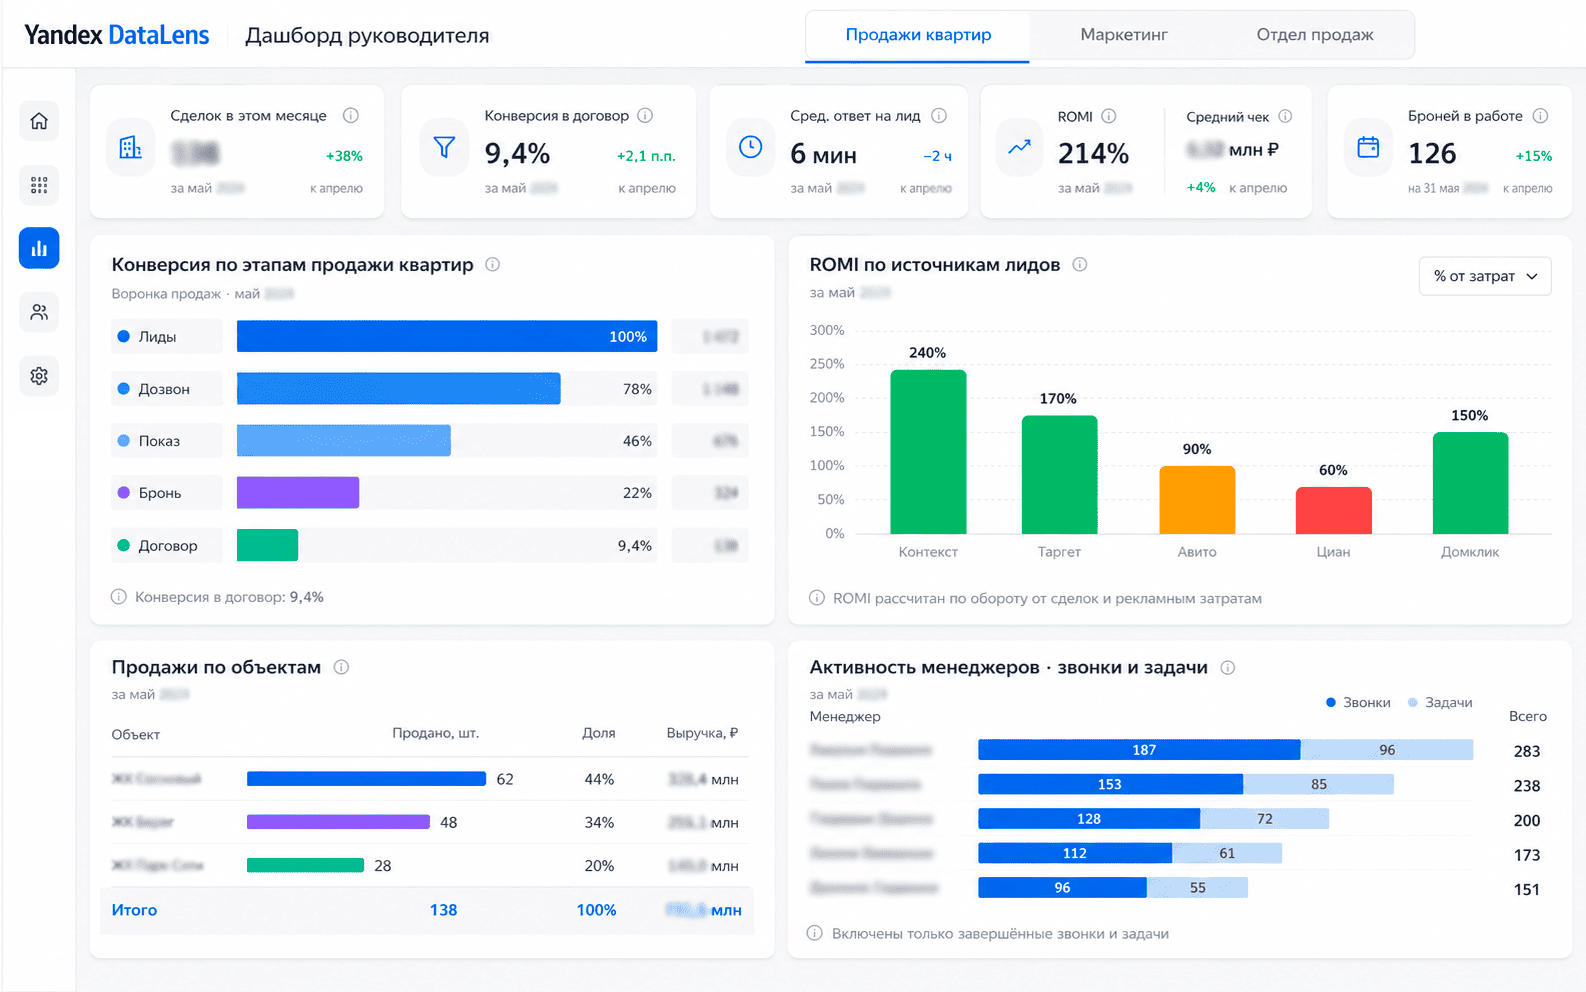The width and height of the screenshot is (1586, 992).
Task: Click the Объект column header
Action: tap(135, 735)
